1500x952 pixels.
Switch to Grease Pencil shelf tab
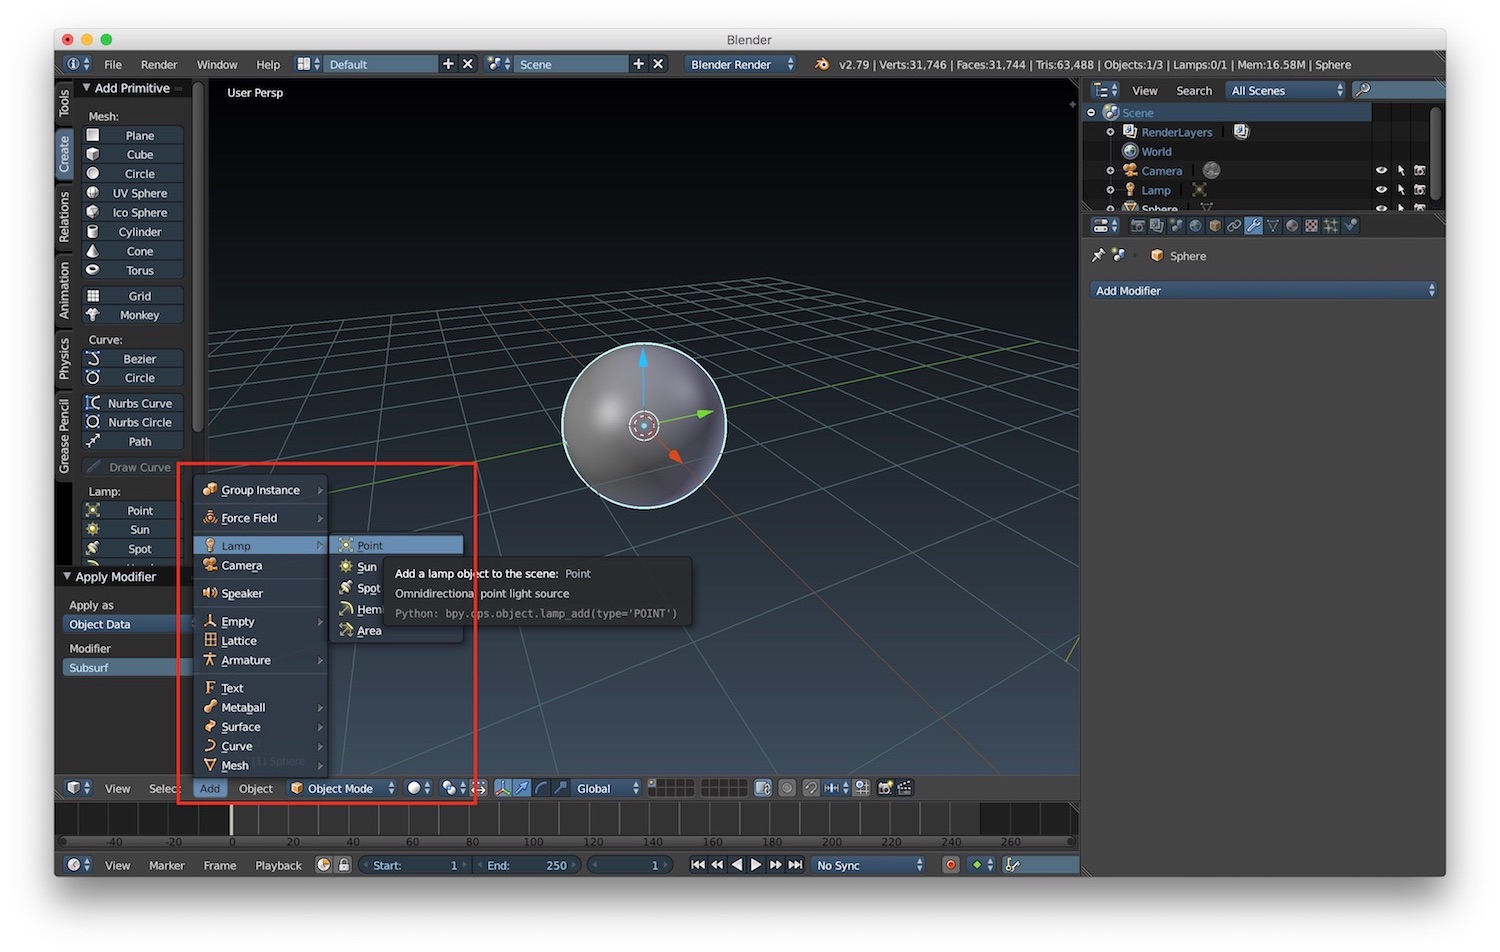click(x=64, y=436)
